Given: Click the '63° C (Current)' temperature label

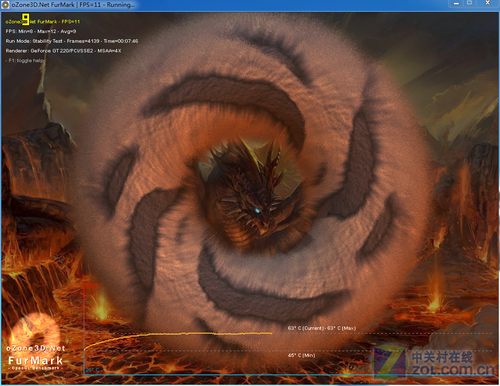Looking at the screenshot, I should click(x=306, y=328).
